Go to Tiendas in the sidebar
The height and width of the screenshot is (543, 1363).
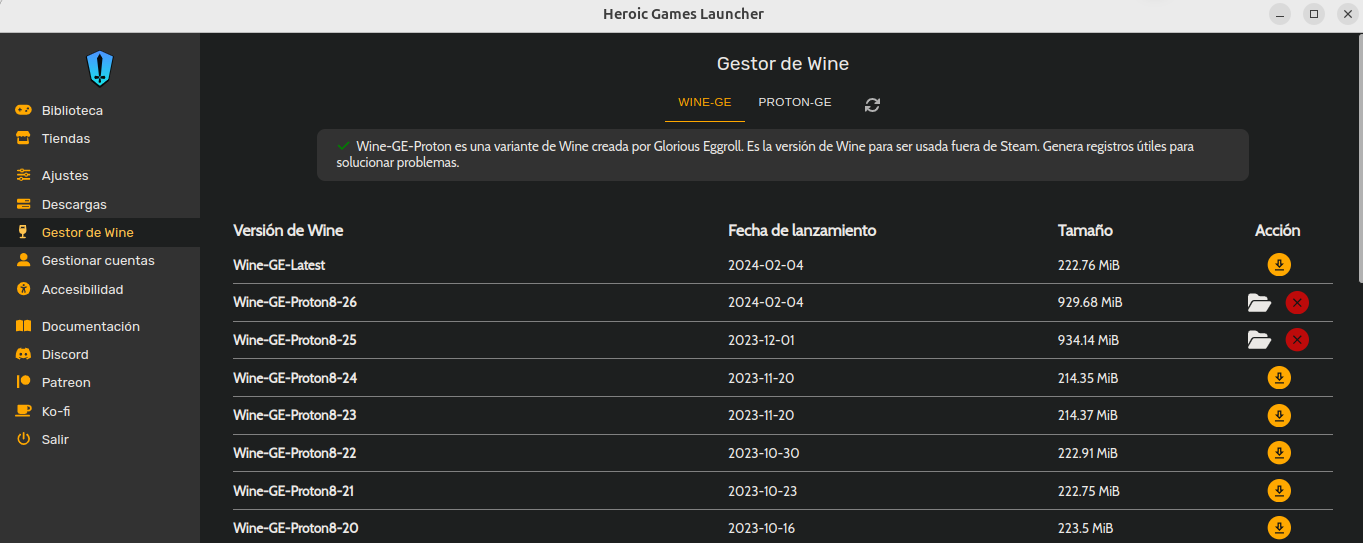point(66,138)
